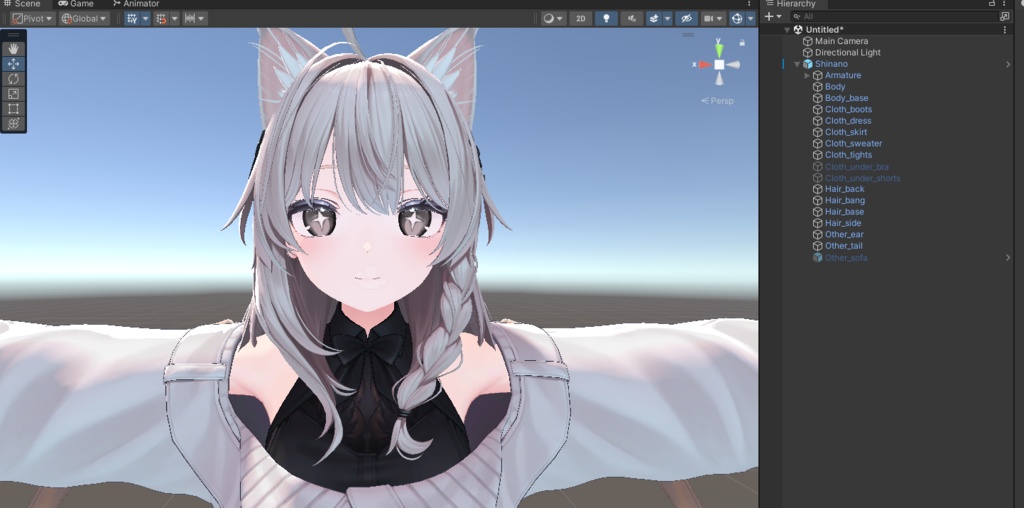The image size is (1024, 508).
Task: Click the create plus button in Hierarchy
Action: 769,16
